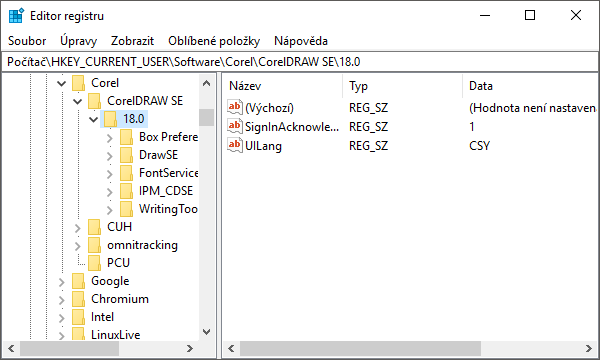Select the Chromium tree item label
Viewport: 600px width, 360px height.
(120, 299)
